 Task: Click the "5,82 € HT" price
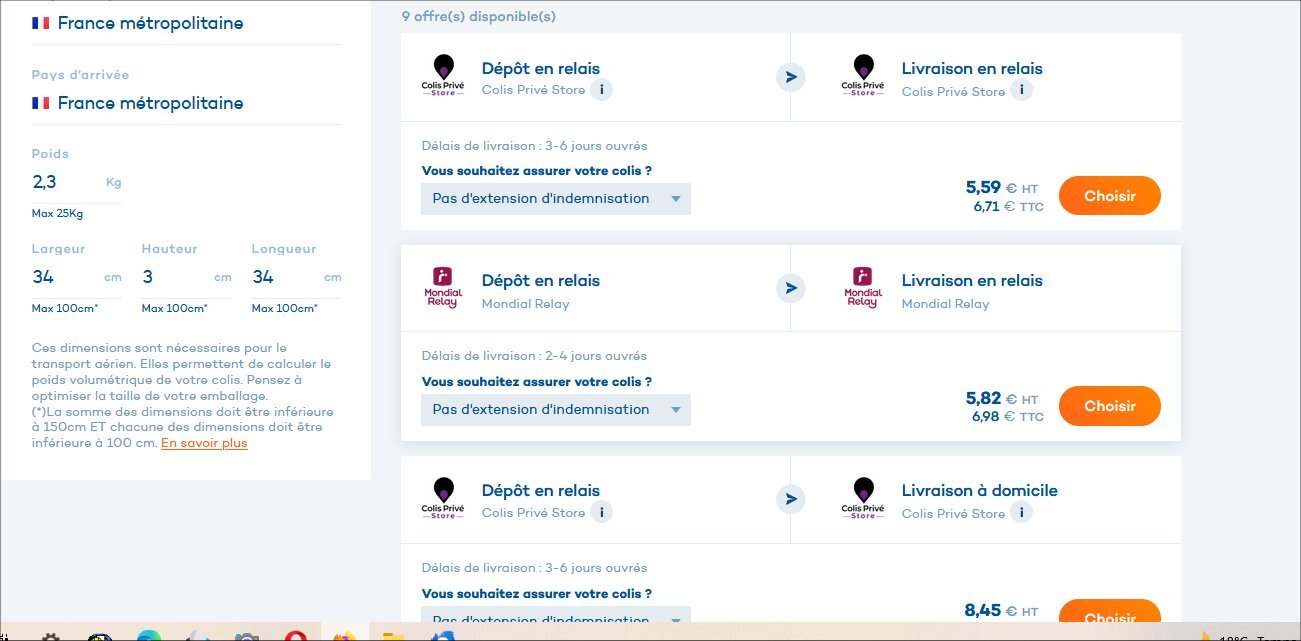click(x=1002, y=398)
